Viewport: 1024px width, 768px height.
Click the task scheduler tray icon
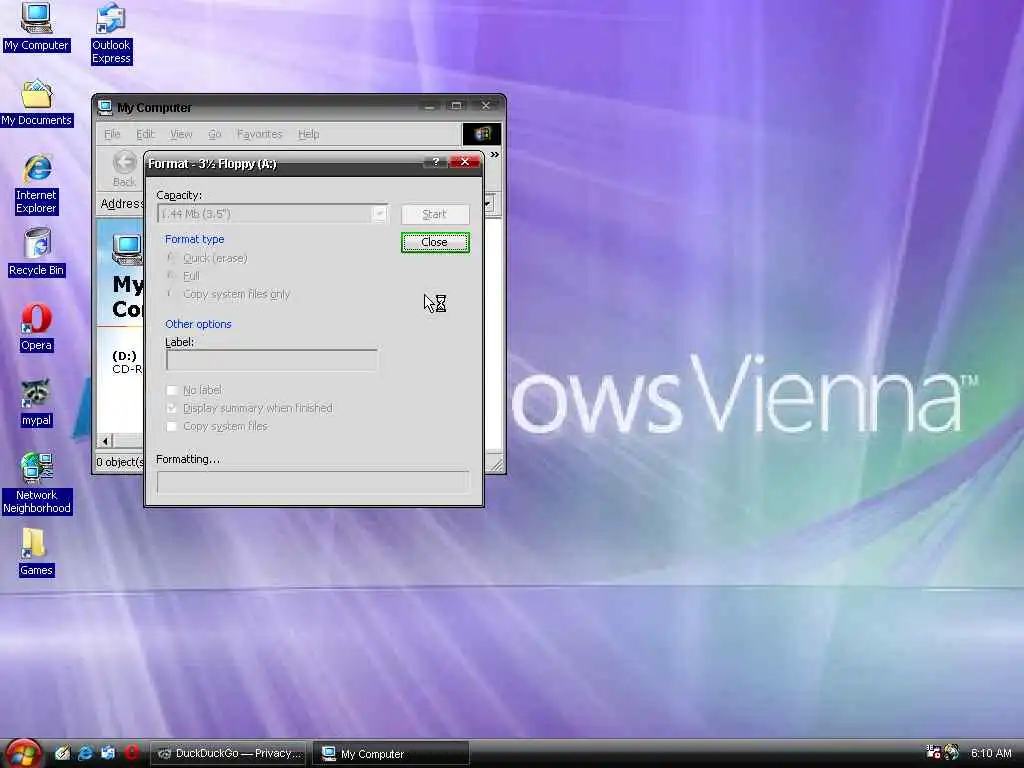(933, 752)
